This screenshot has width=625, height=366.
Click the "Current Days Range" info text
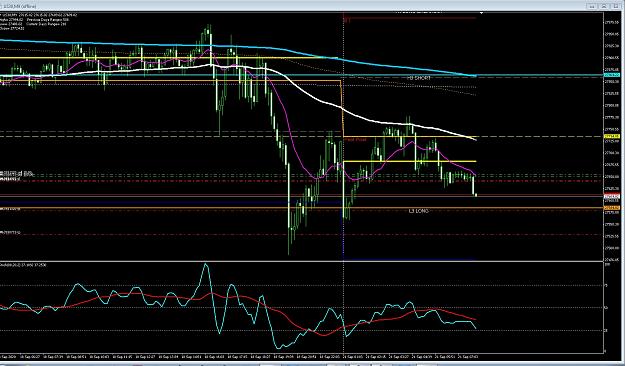click(x=46, y=24)
